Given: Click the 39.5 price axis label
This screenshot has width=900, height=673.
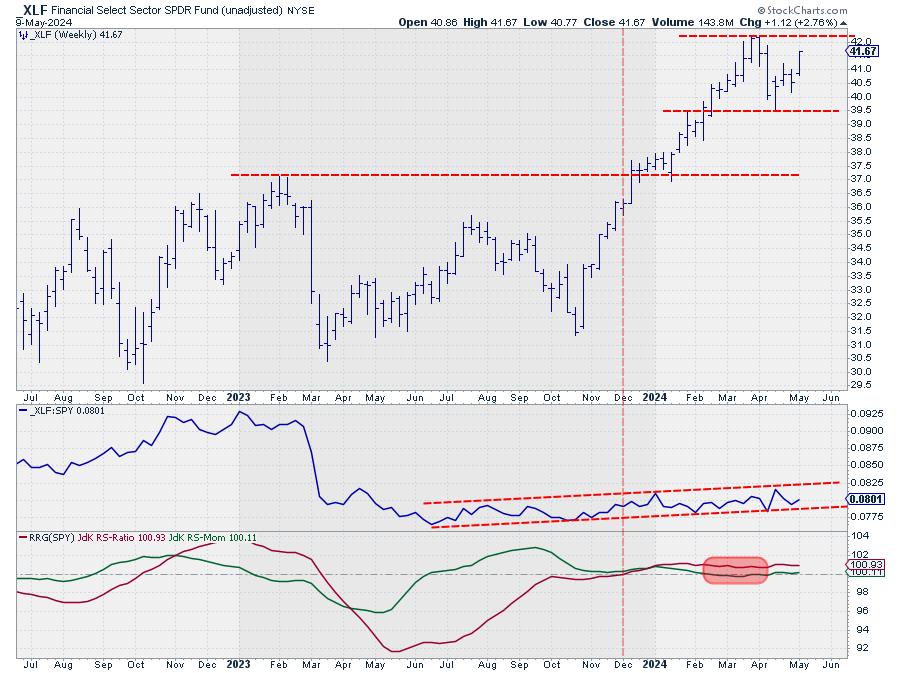Looking at the screenshot, I should point(860,110).
